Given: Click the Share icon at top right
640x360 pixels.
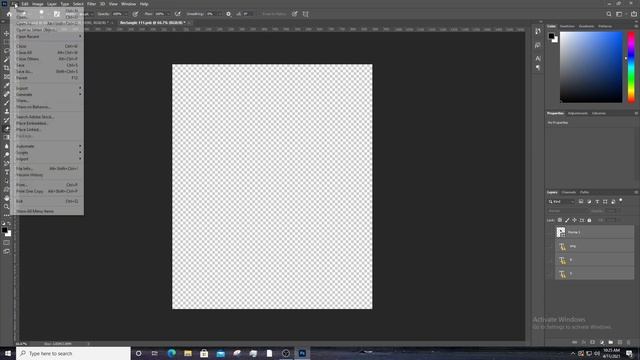Looking at the screenshot, I should [x=633, y=14].
